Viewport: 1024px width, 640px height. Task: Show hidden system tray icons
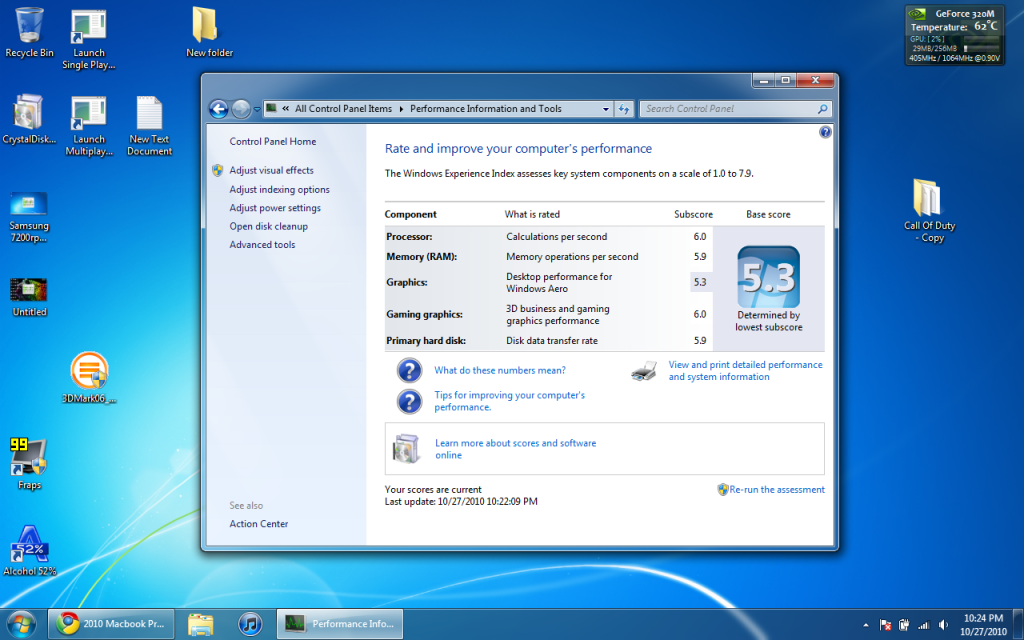[866, 625]
